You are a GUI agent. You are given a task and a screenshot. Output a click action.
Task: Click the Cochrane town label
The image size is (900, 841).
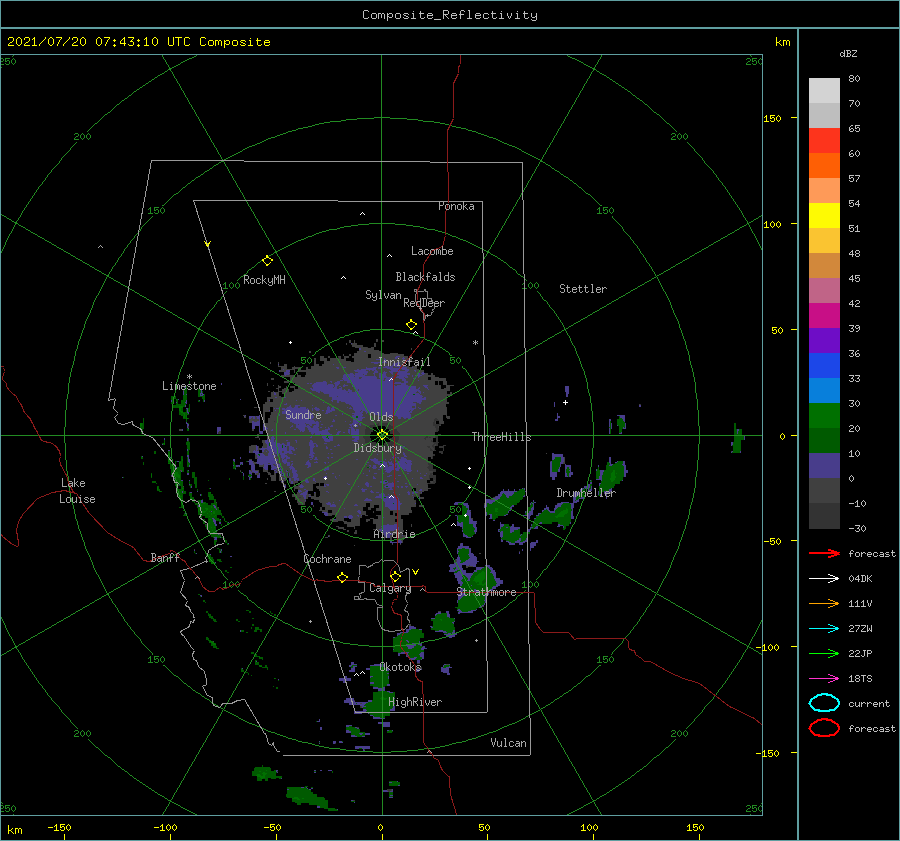click(x=327, y=559)
